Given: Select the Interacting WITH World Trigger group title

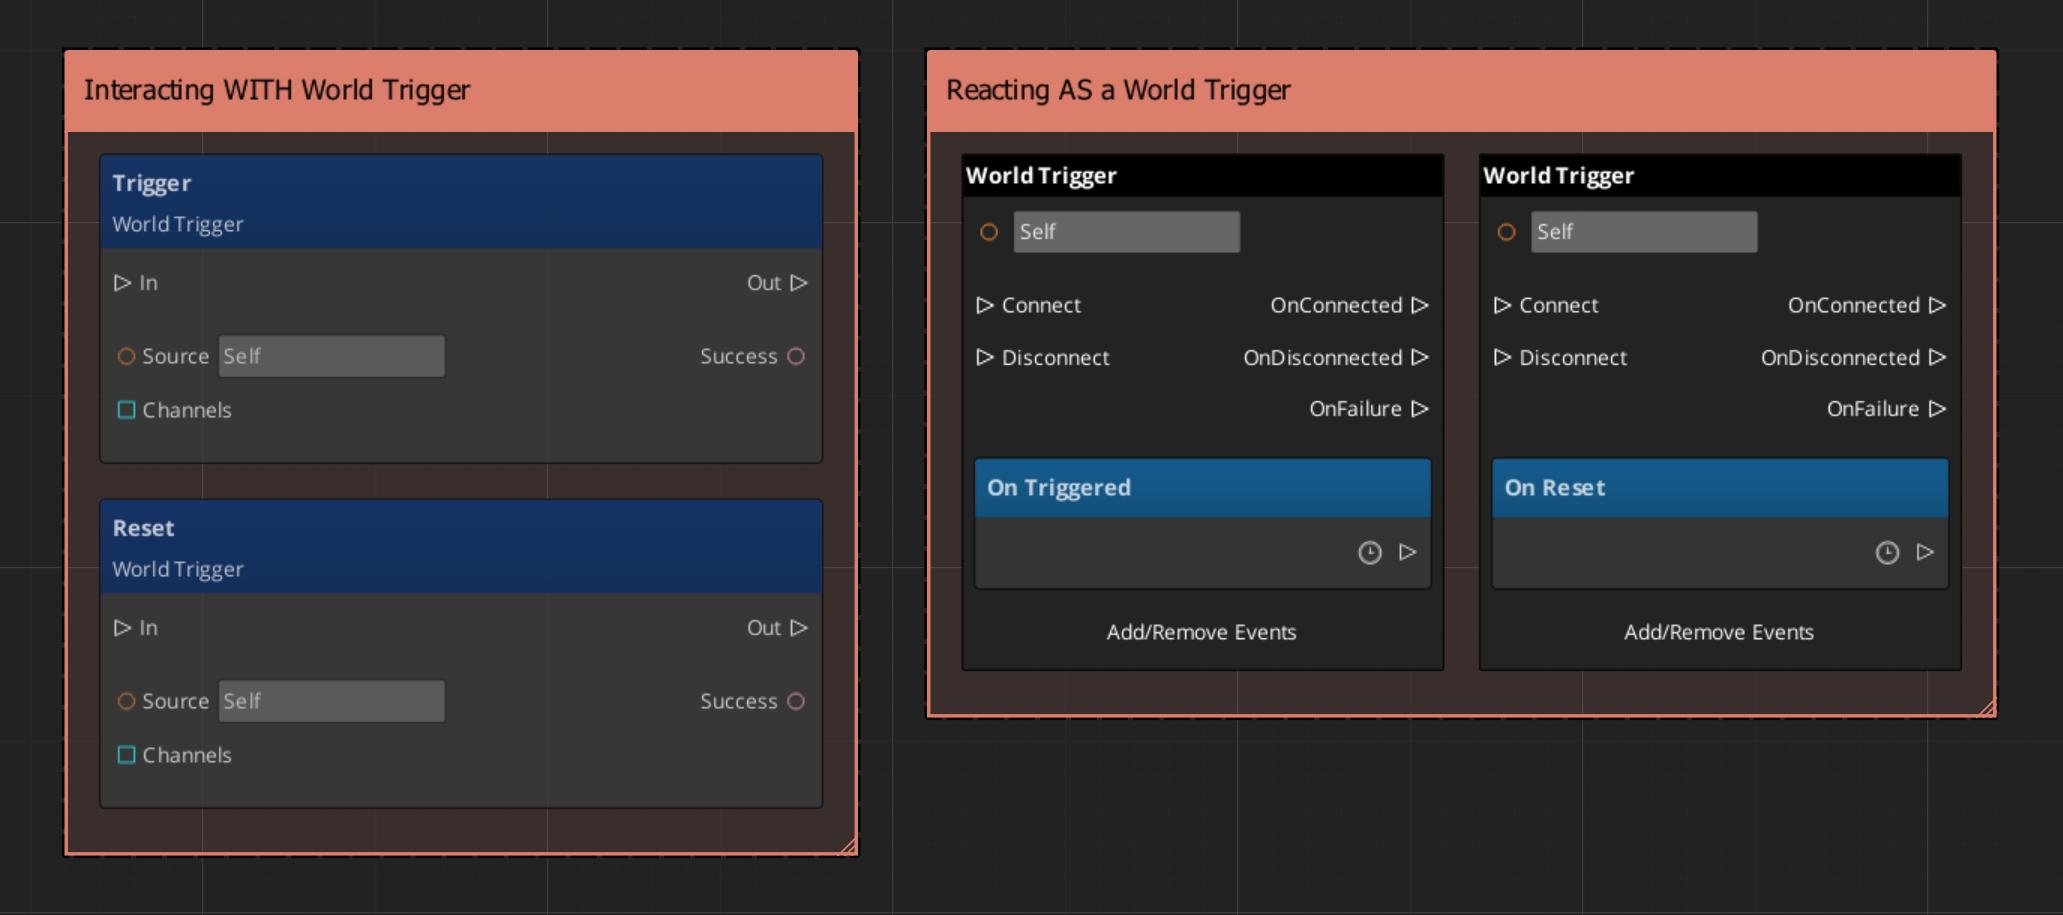Looking at the screenshot, I should coord(277,91).
